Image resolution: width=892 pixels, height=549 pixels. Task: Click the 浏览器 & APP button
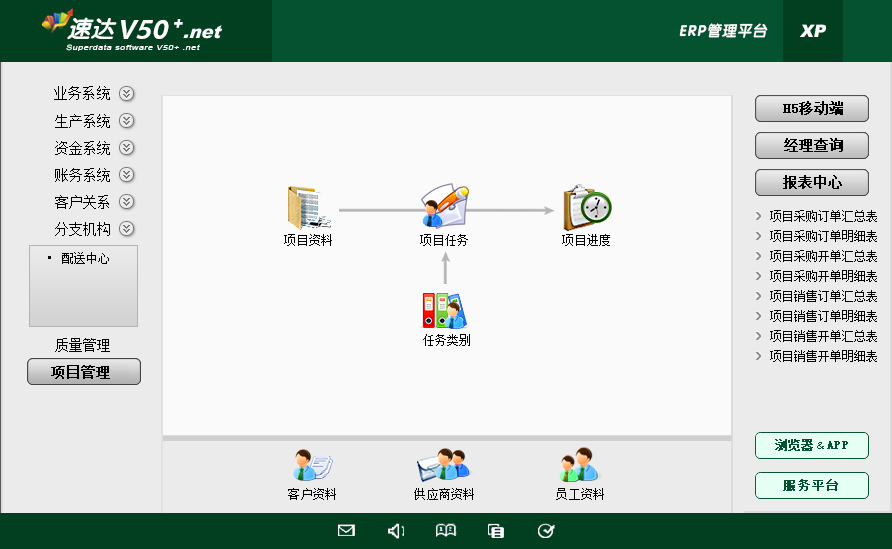pyautogui.click(x=812, y=445)
